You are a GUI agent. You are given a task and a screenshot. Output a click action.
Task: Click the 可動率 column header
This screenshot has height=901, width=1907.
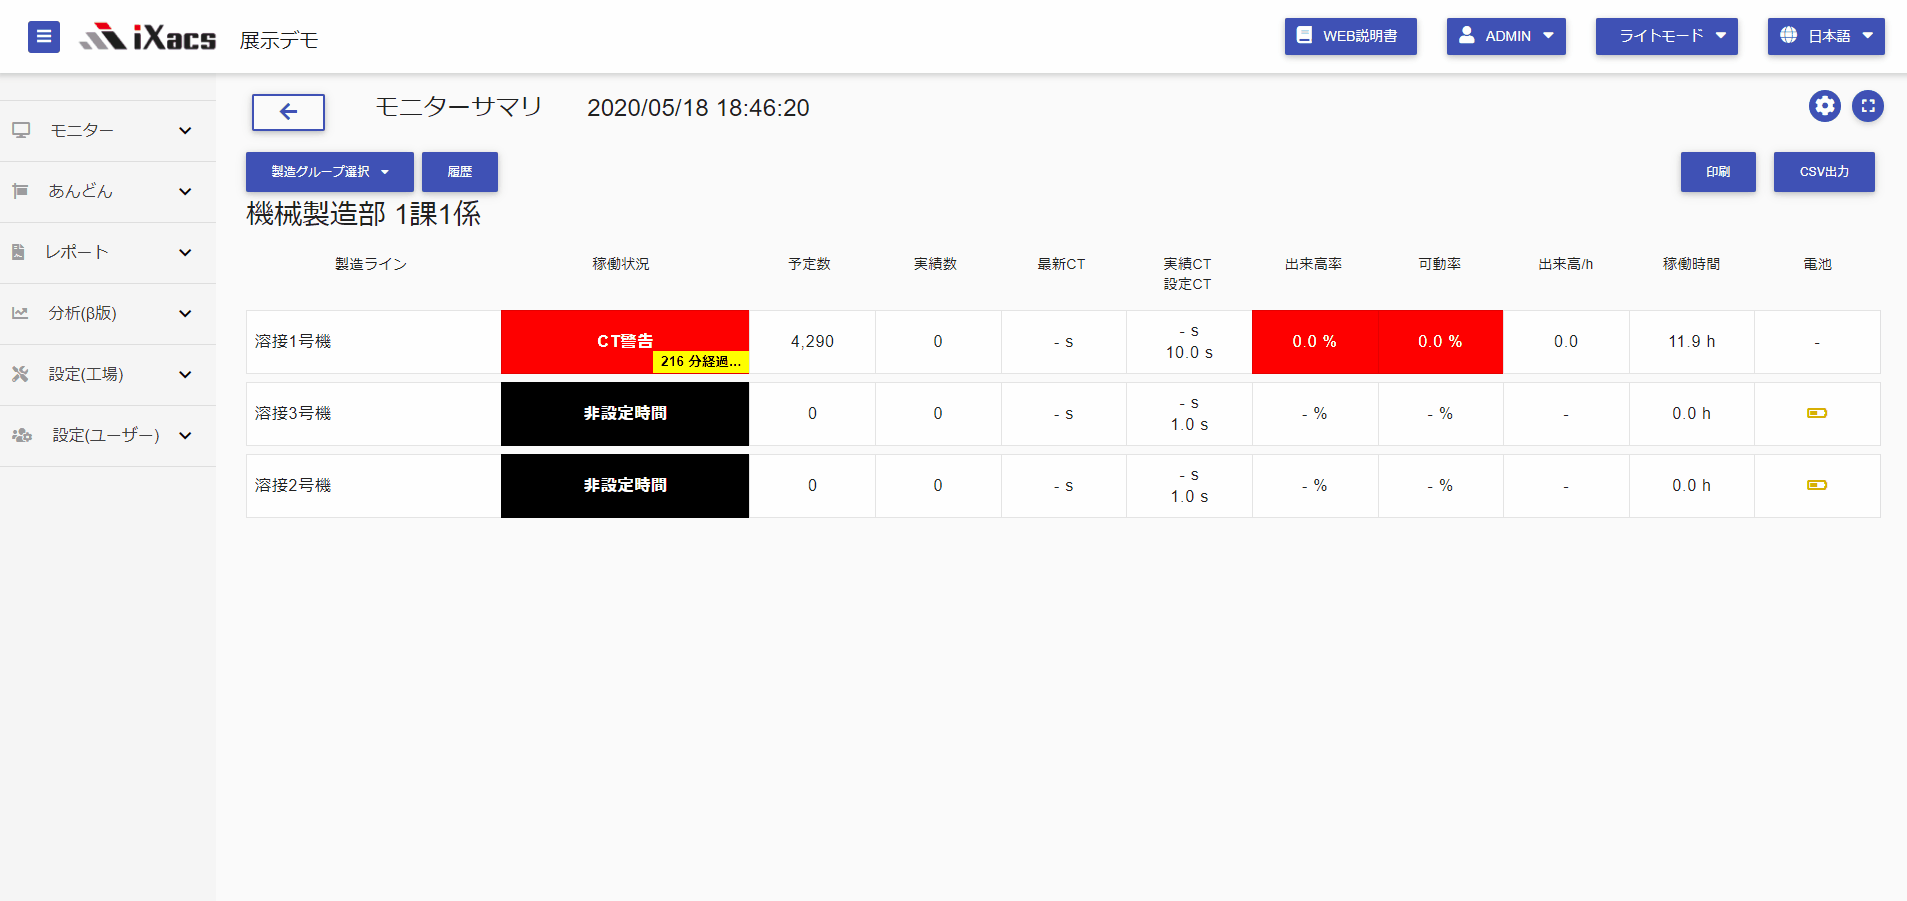click(x=1440, y=264)
